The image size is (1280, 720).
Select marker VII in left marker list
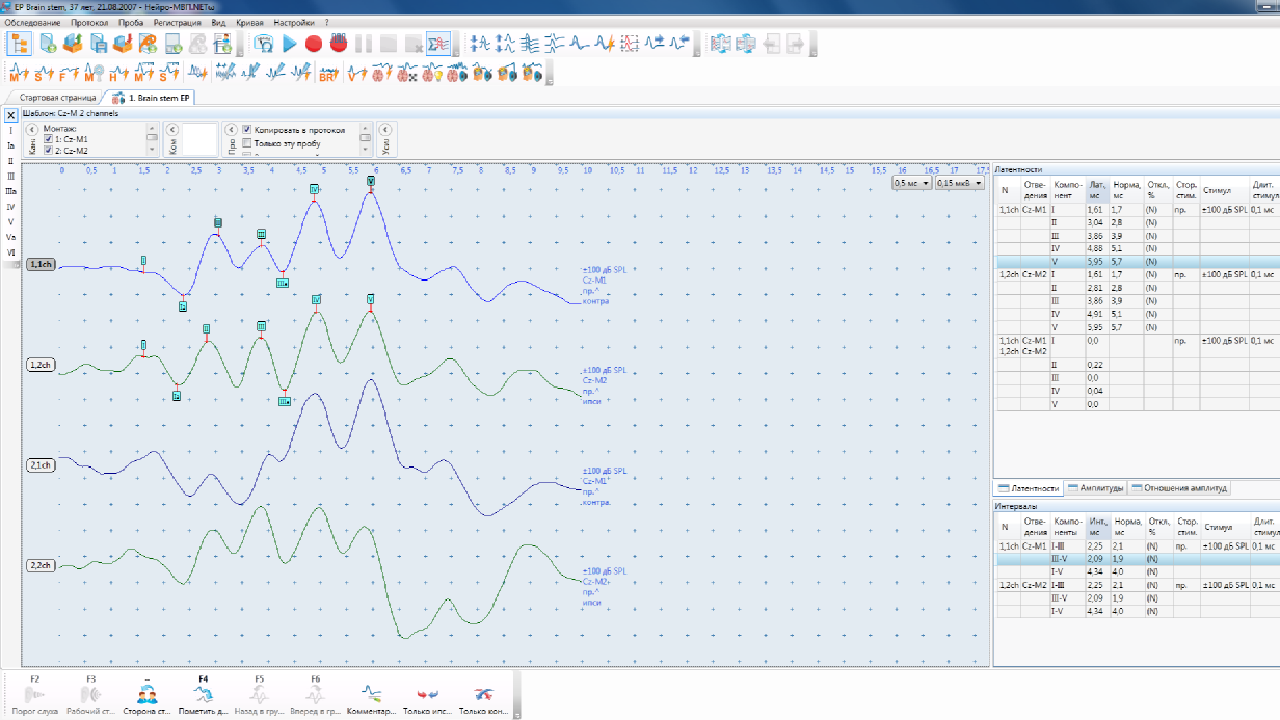click(x=11, y=252)
